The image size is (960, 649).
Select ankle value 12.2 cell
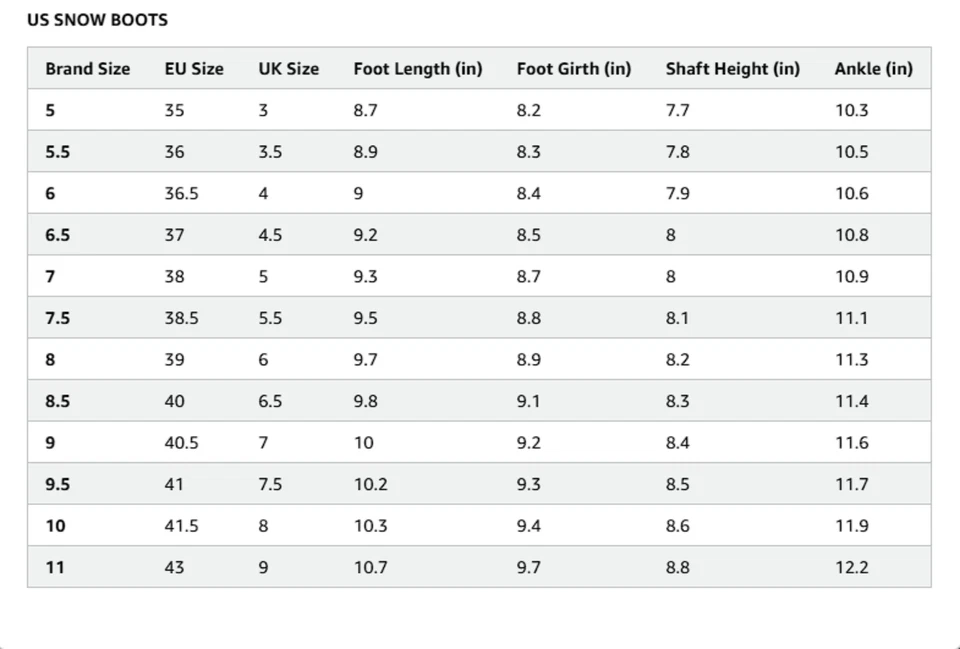(x=852, y=568)
